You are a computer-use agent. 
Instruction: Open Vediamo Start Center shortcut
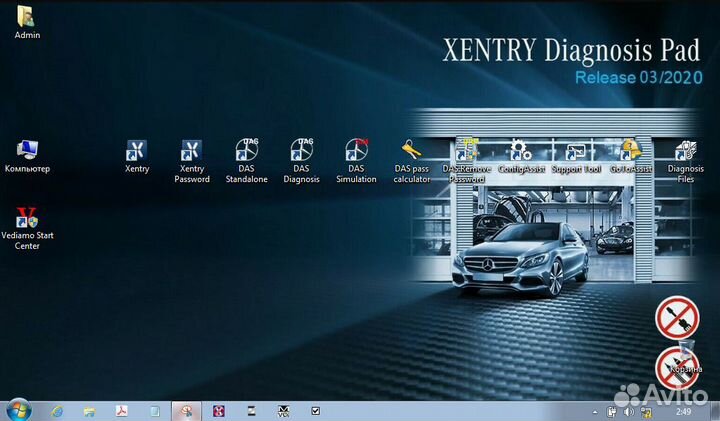27,220
